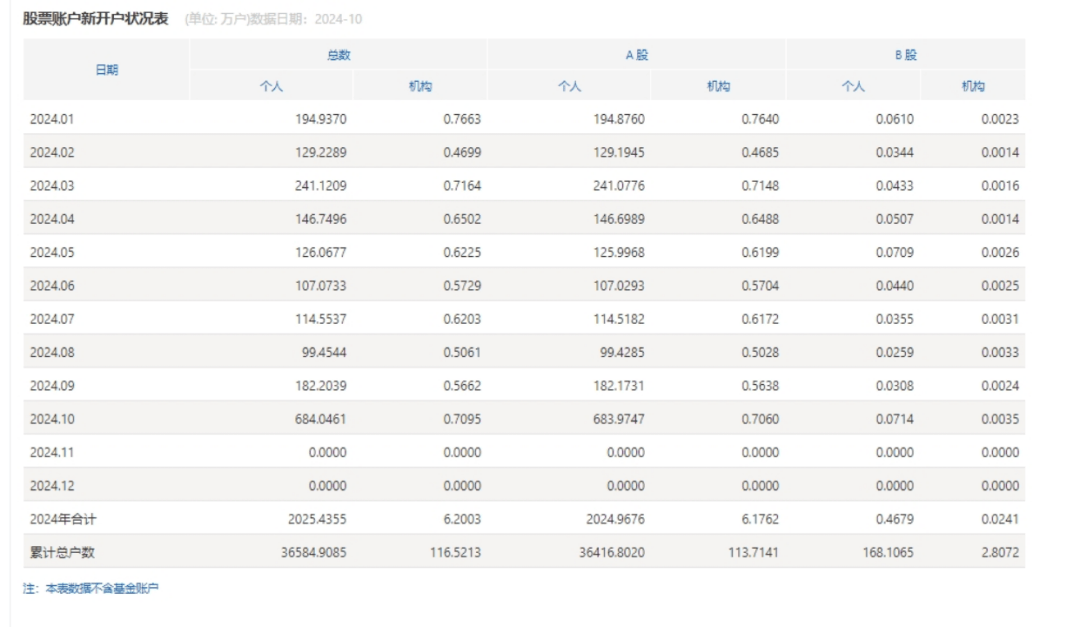Click the data date 2024-10 text
Viewport: 1080px width, 627px height.
[x=338, y=19]
